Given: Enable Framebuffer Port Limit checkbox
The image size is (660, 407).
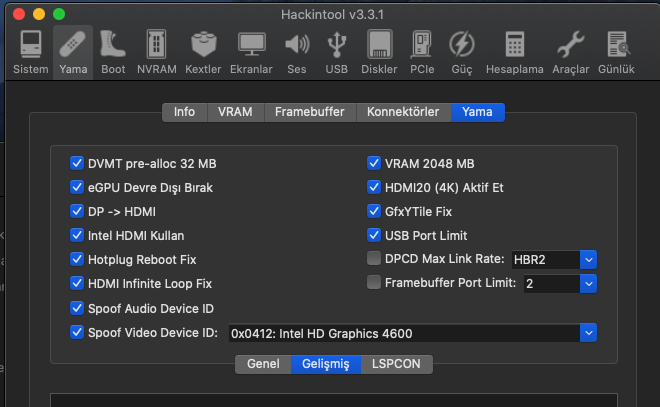Looking at the screenshot, I should pyautogui.click(x=374, y=283).
